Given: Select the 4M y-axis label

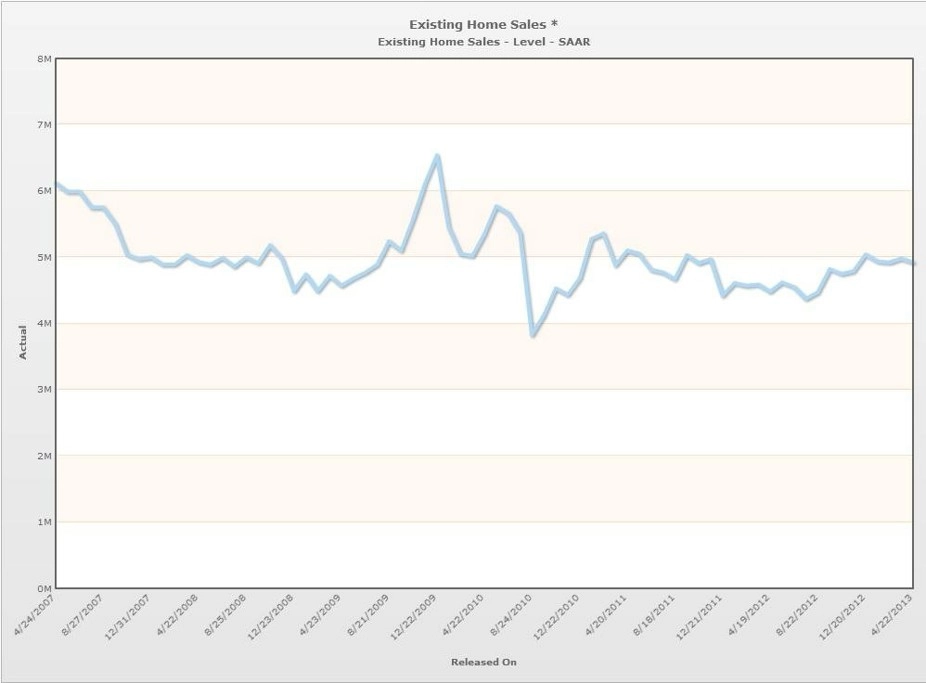Looking at the screenshot, I should (x=44, y=323).
